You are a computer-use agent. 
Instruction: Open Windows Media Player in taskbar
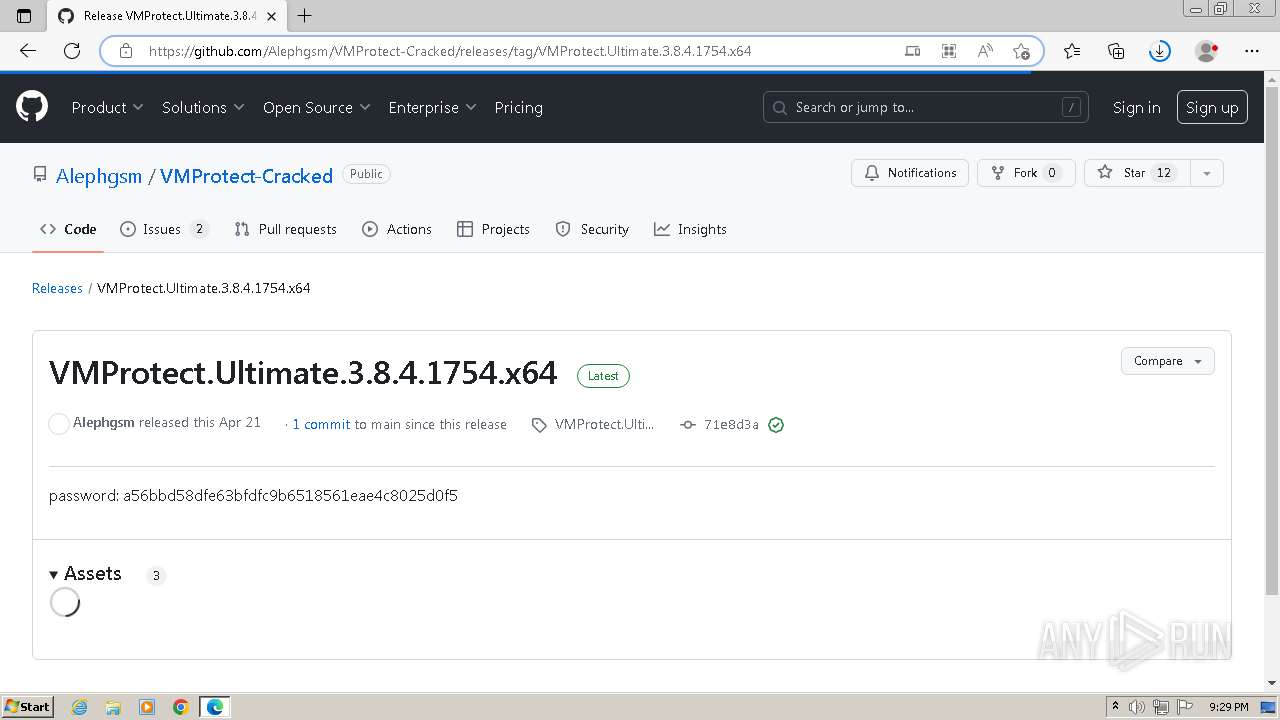coord(147,707)
